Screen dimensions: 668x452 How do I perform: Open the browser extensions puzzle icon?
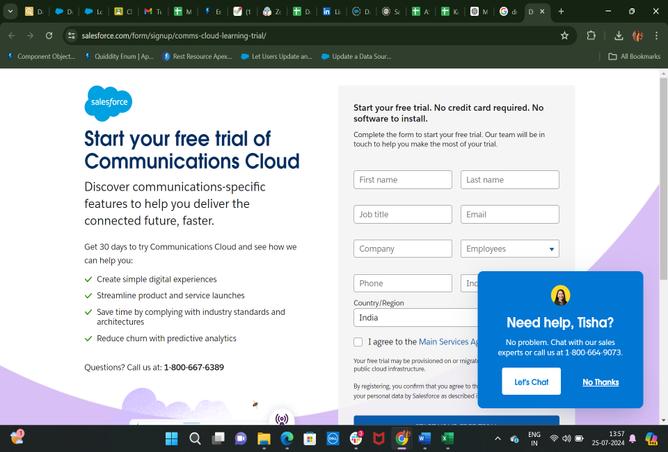[x=591, y=36]
